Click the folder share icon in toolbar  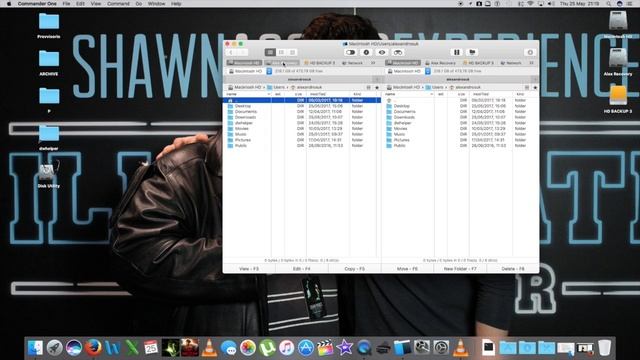tap(472, 52)
